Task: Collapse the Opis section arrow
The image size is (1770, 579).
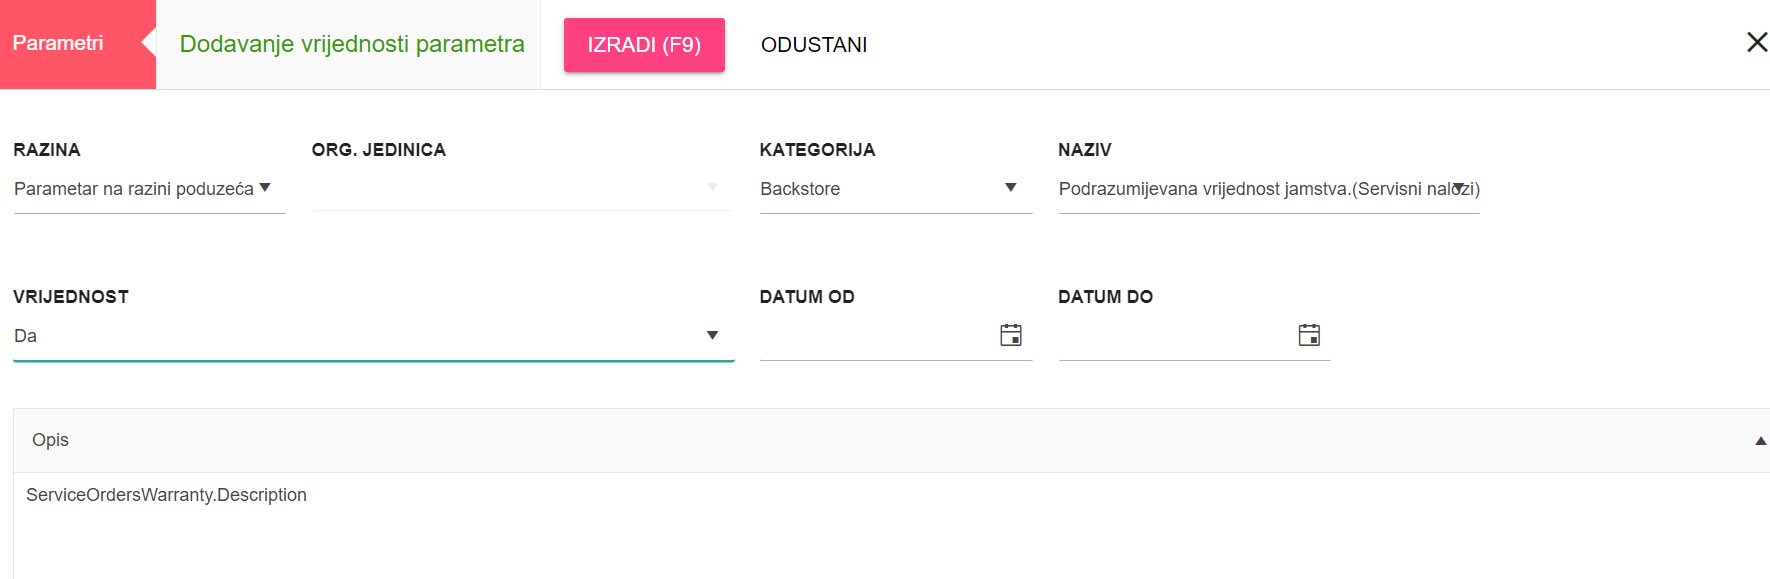Action: (x=1761, y=441)
